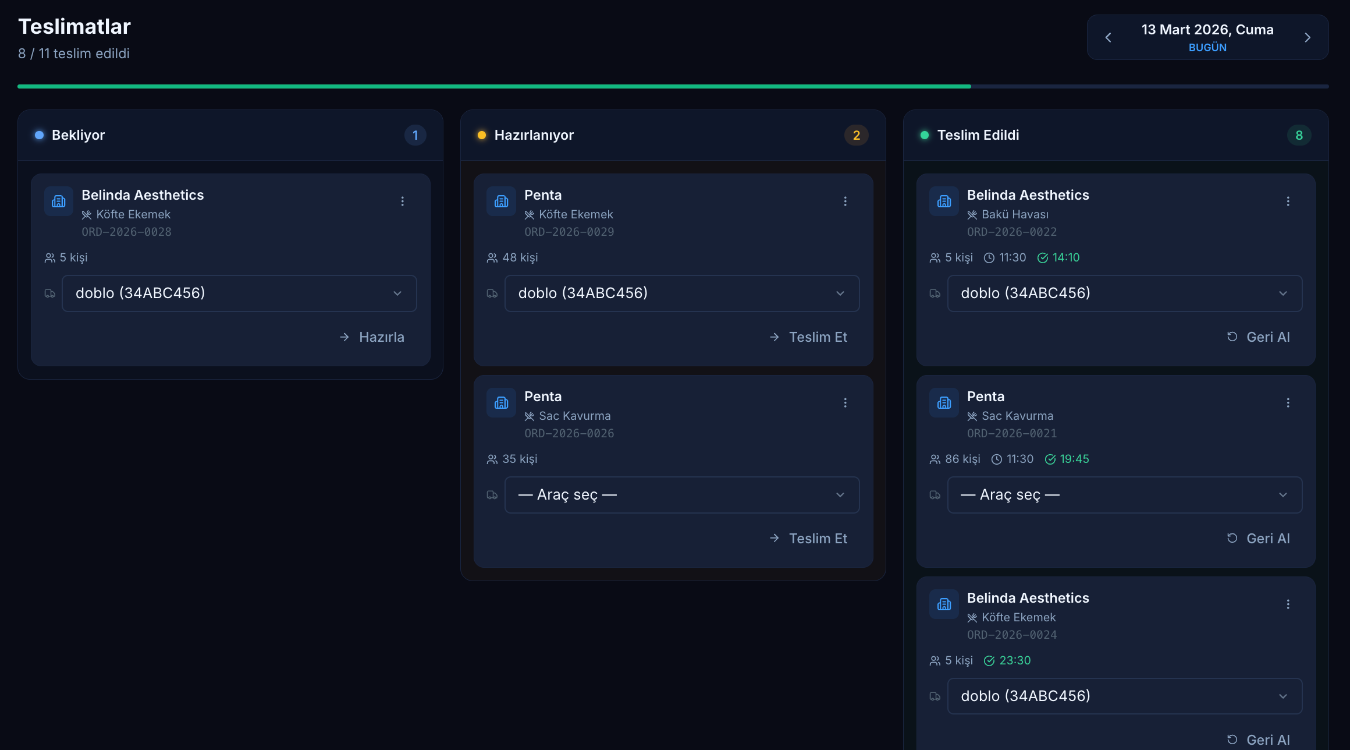Screen dimensions: 1350x750
Task: Click the Teslimatlar page title
Action: tap(74, 27)
